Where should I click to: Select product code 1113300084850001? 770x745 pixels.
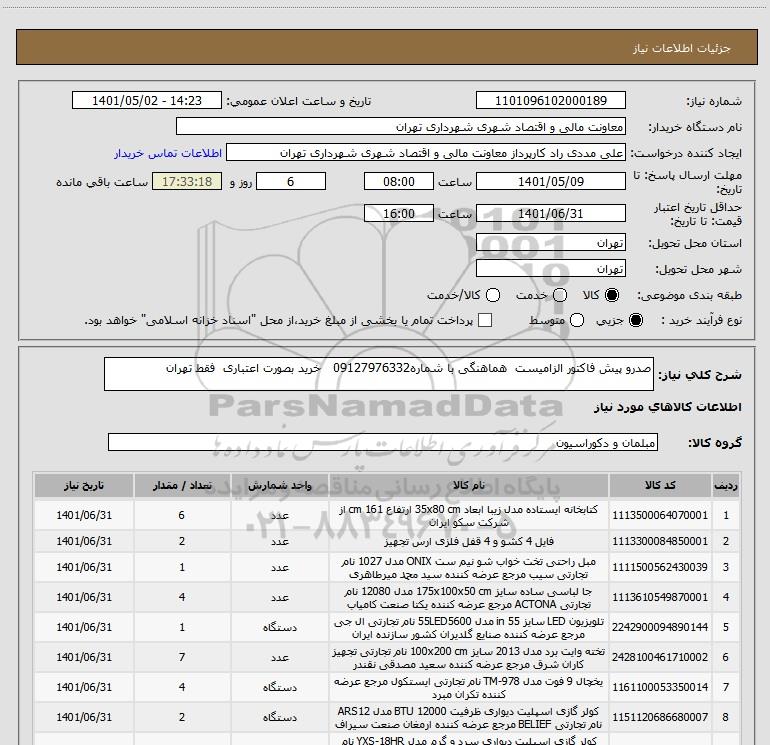coord(660,541)
